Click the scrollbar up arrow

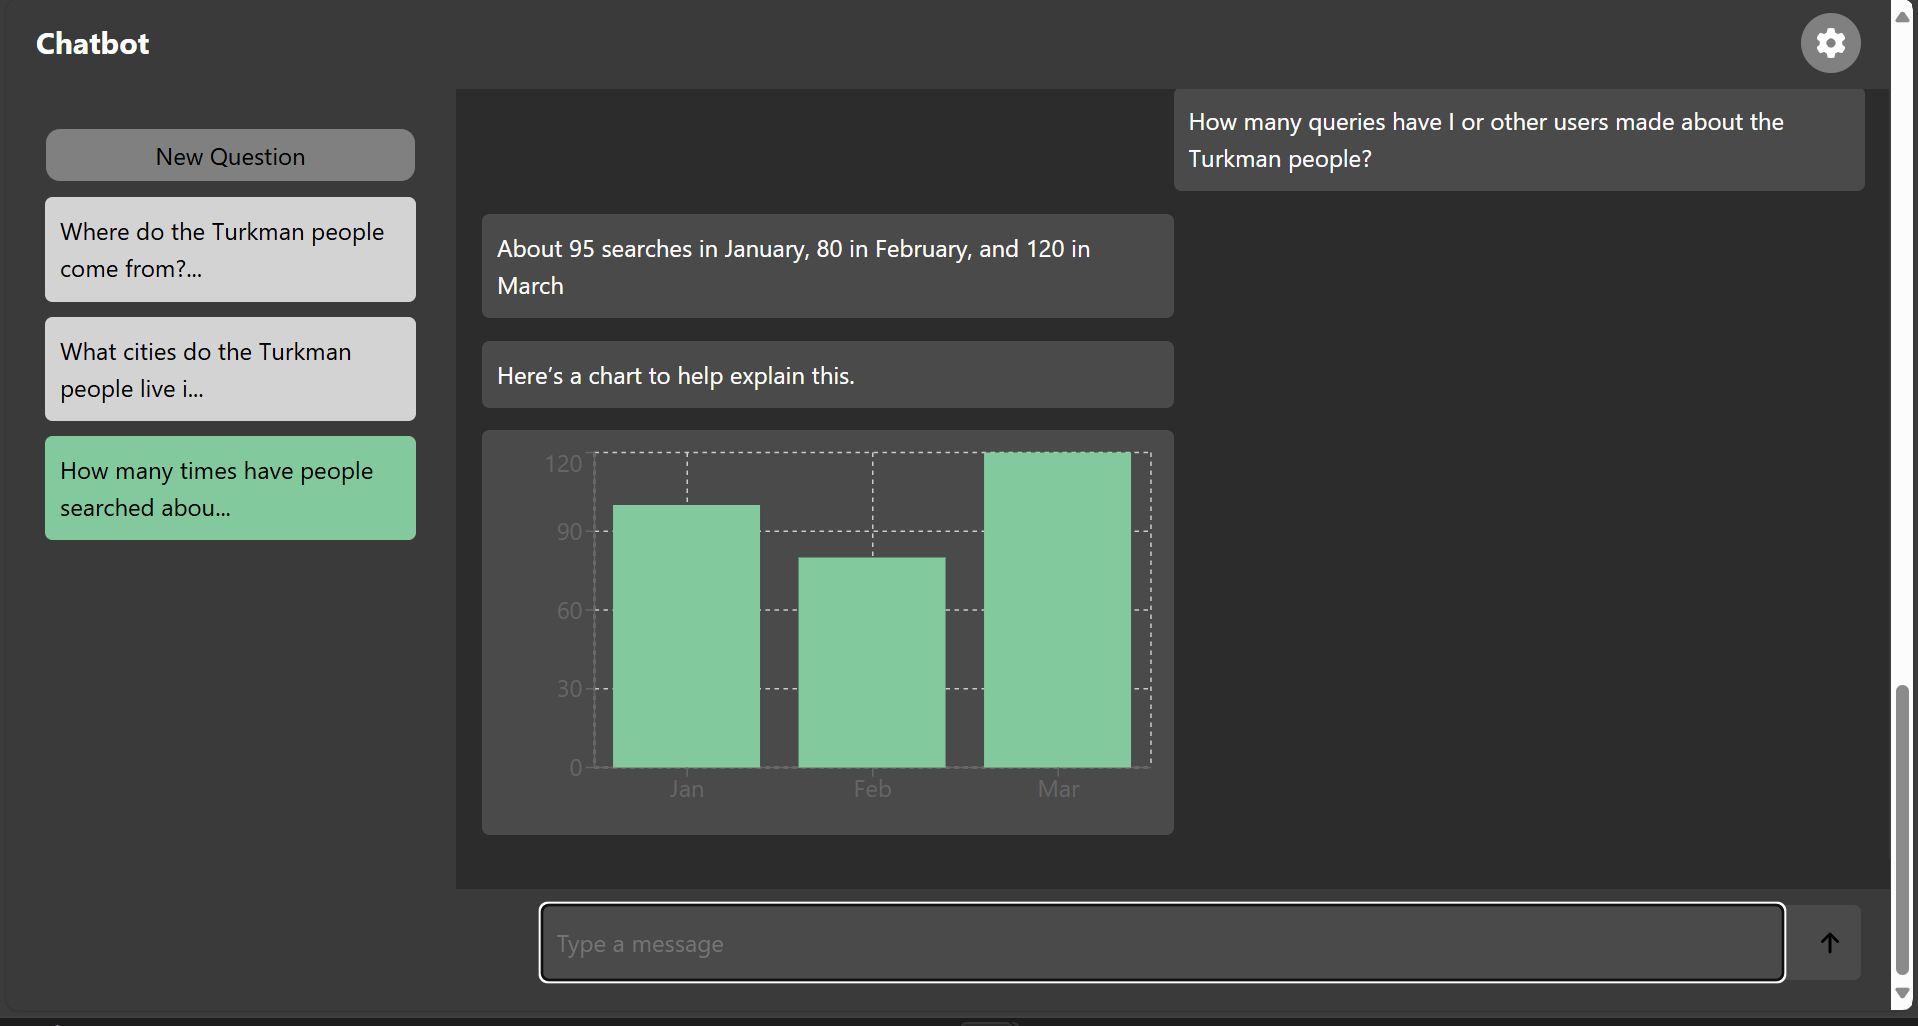pyautogui.click(x=1902, y=17)
